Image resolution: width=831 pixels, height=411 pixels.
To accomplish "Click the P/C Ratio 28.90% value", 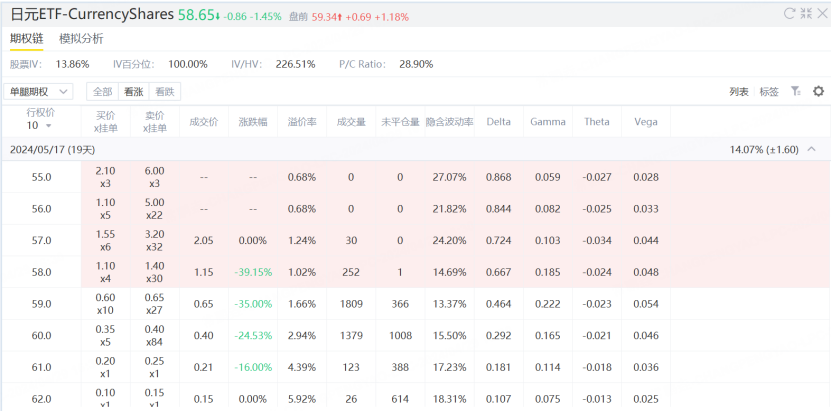I will (x=416, y=65).
